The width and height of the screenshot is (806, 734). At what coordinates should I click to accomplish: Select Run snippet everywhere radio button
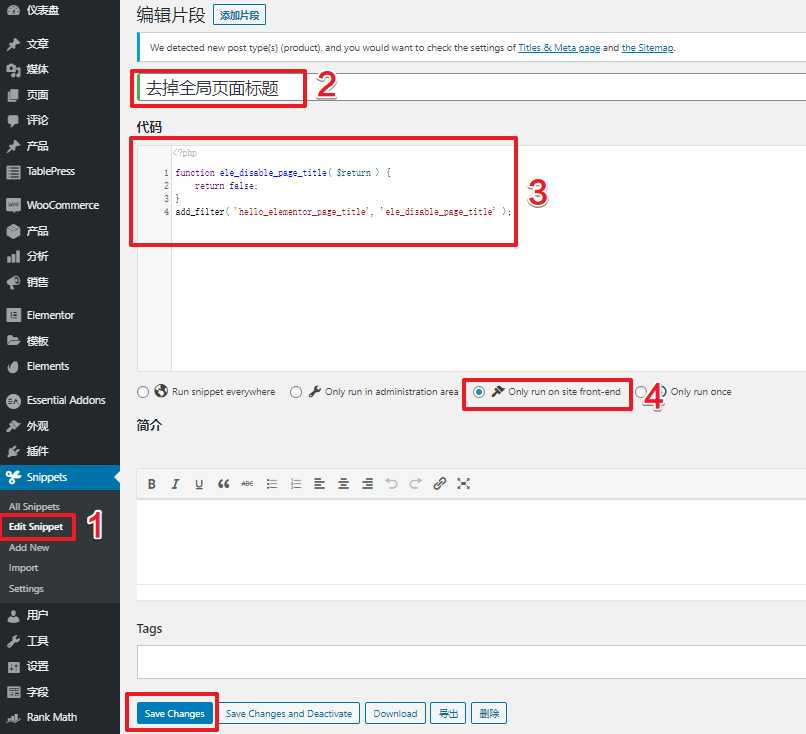pyautogui.click(x=143, y=392)
